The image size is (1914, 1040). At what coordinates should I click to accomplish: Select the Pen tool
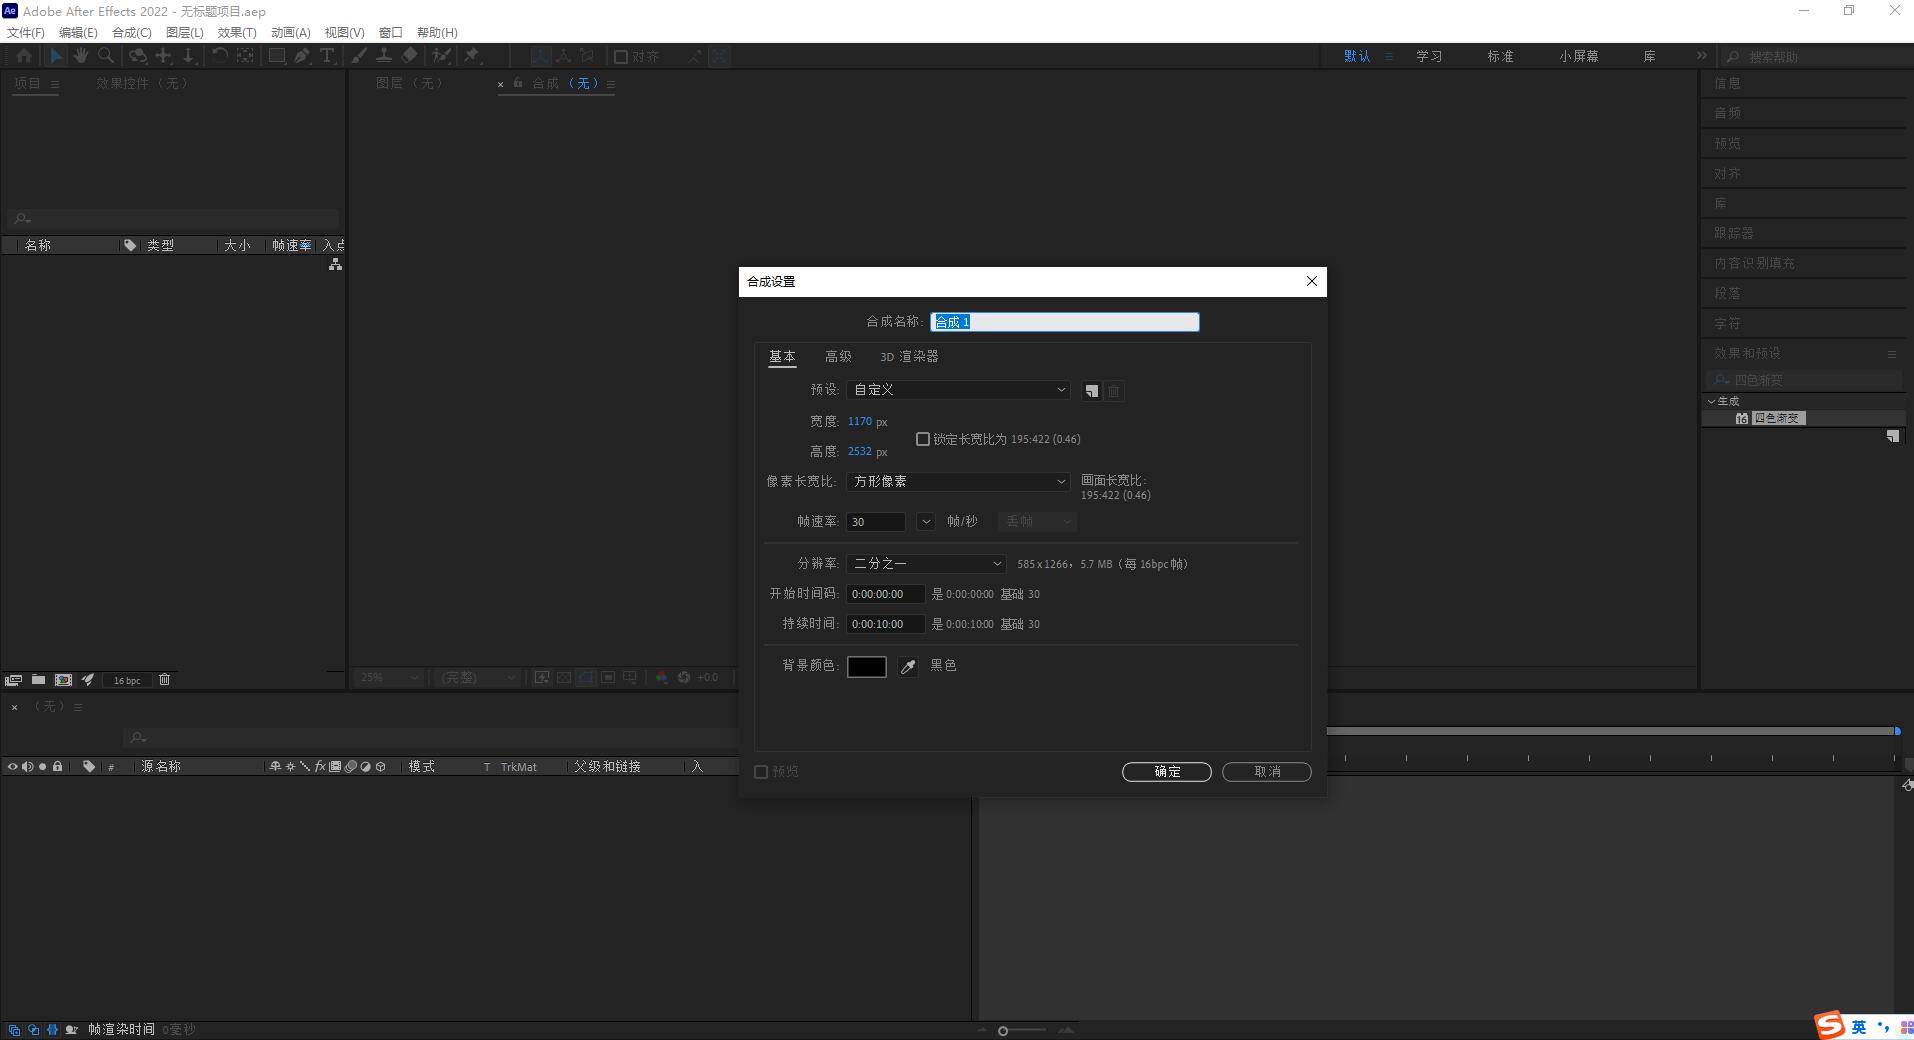pos(302,56)
